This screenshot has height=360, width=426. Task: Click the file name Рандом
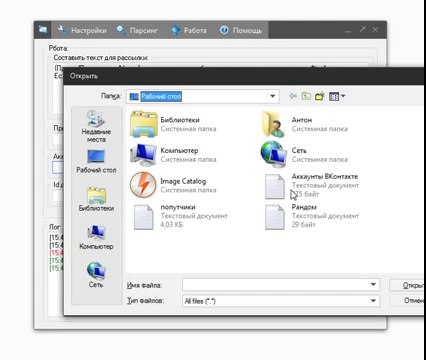[304, 207]
